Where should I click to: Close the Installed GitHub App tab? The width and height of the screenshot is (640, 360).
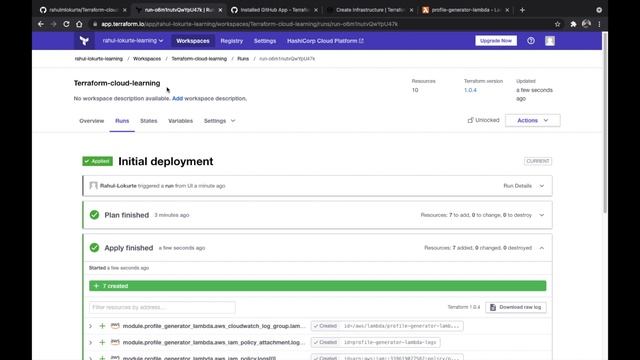[x=316, y=10]
